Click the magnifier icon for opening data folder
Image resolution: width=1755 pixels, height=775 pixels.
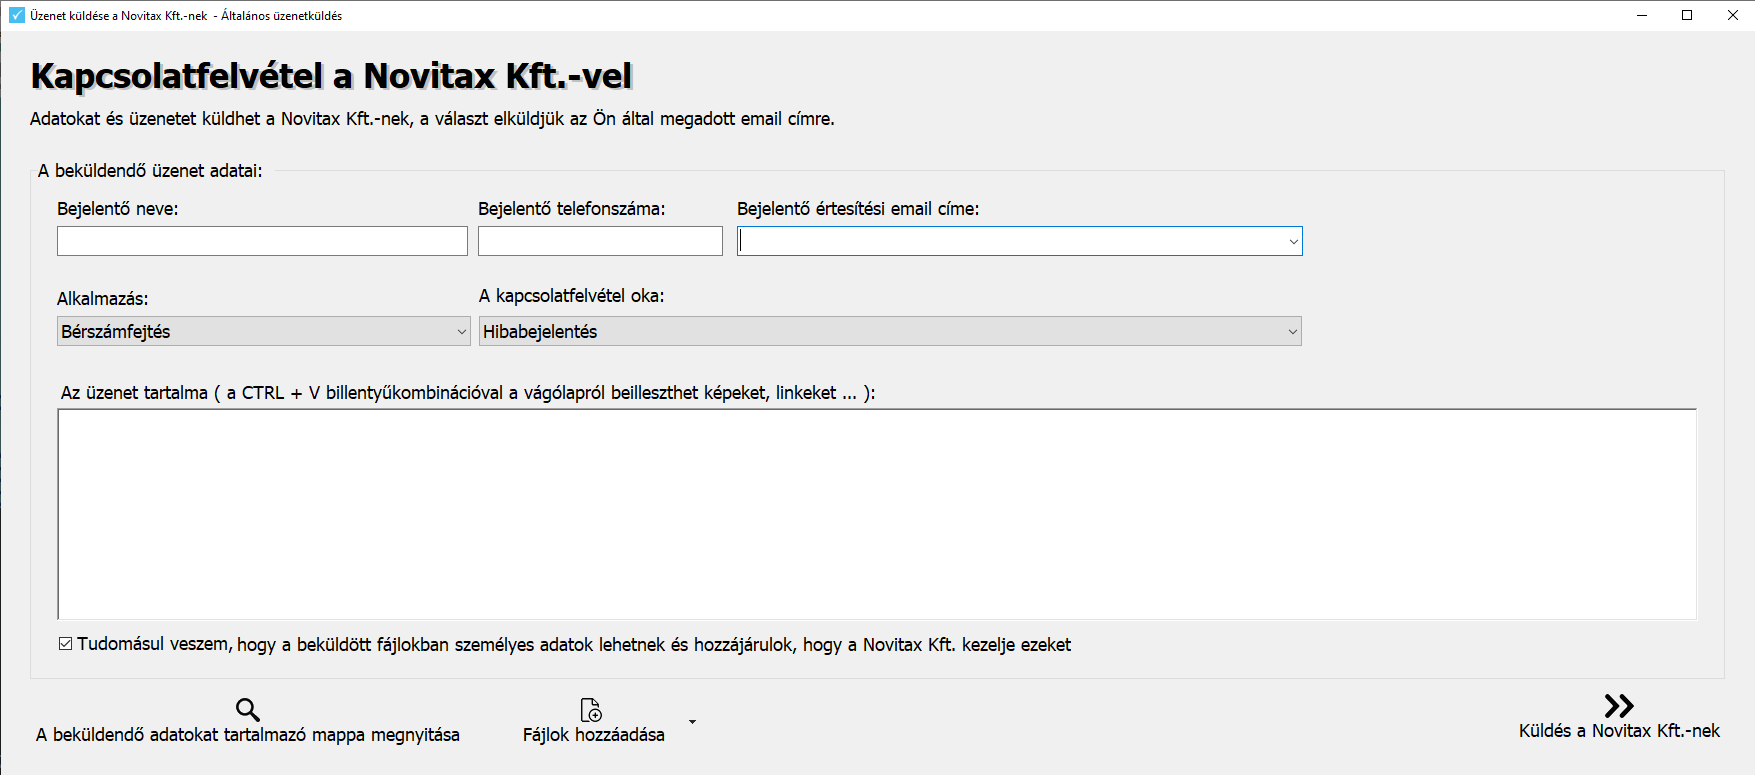coord(248,710)
